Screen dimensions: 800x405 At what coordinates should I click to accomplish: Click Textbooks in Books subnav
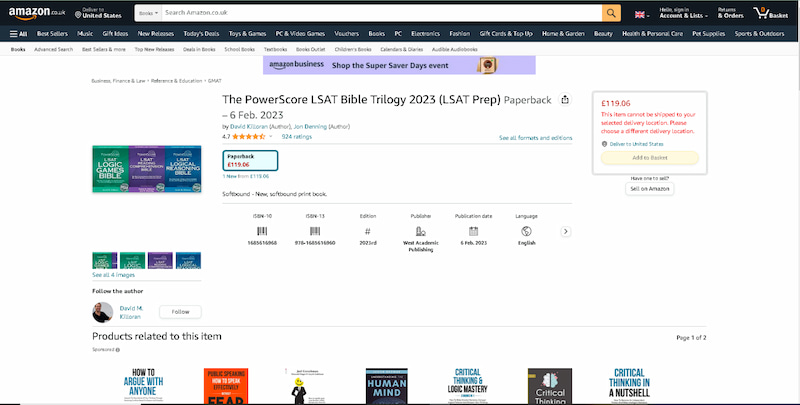[x=276, y=49]
